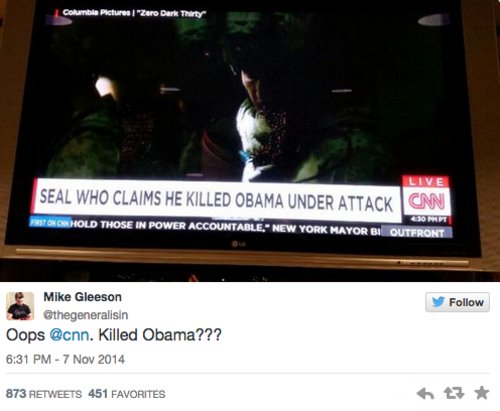The image size is (500, 411).
Task: Click the FIRST ON CNN blue tag
Action: tap(50, 222)
